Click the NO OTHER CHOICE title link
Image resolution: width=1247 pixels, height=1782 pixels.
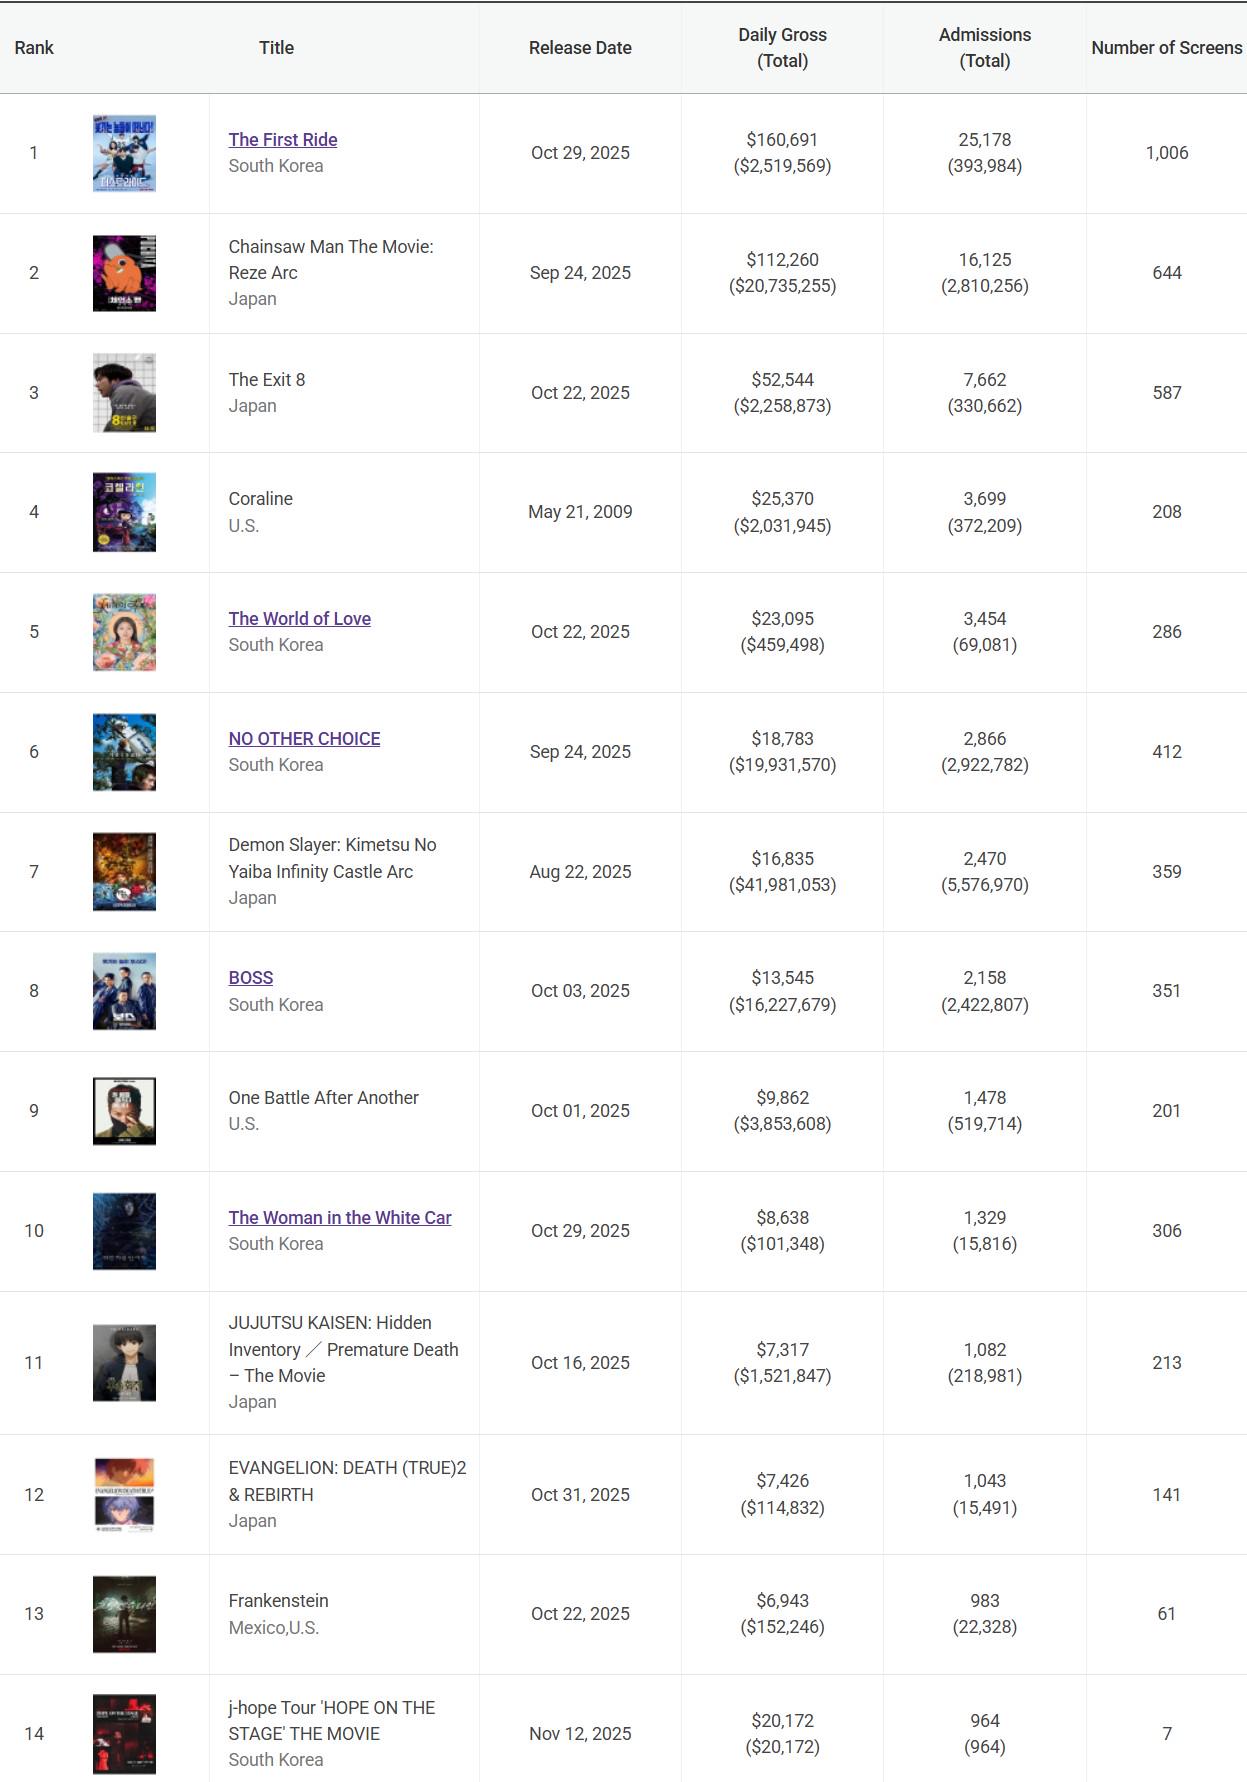[x=304, y=739]
